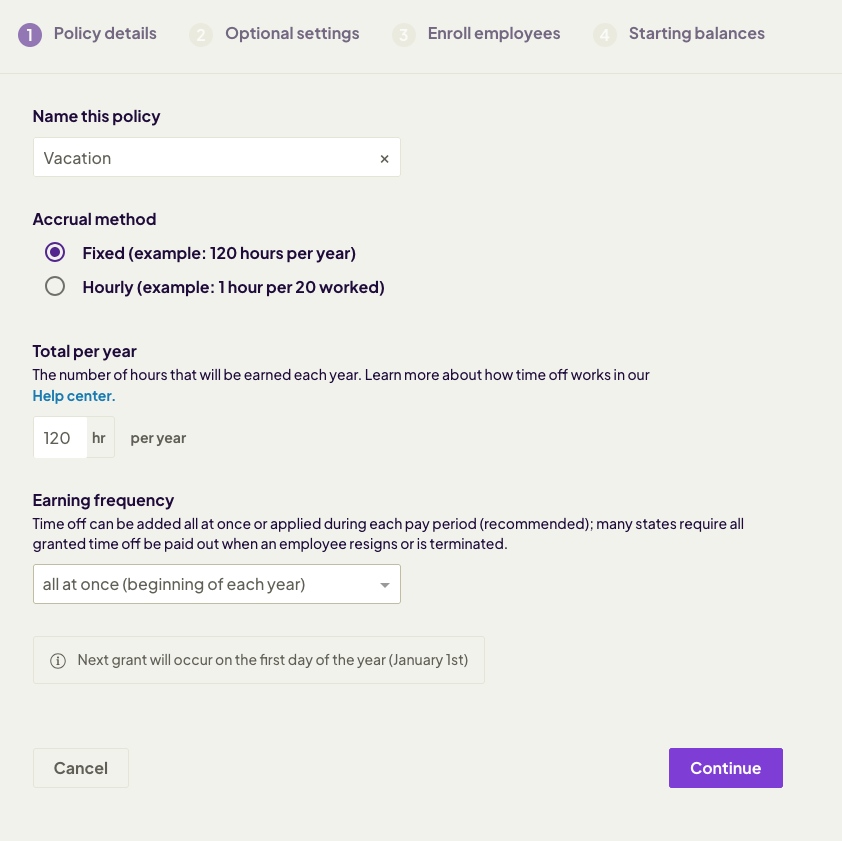The width and height of the screenshot is (842, 841).
Task: Click the info icon beside the grant notice
Action: point(58,660)
